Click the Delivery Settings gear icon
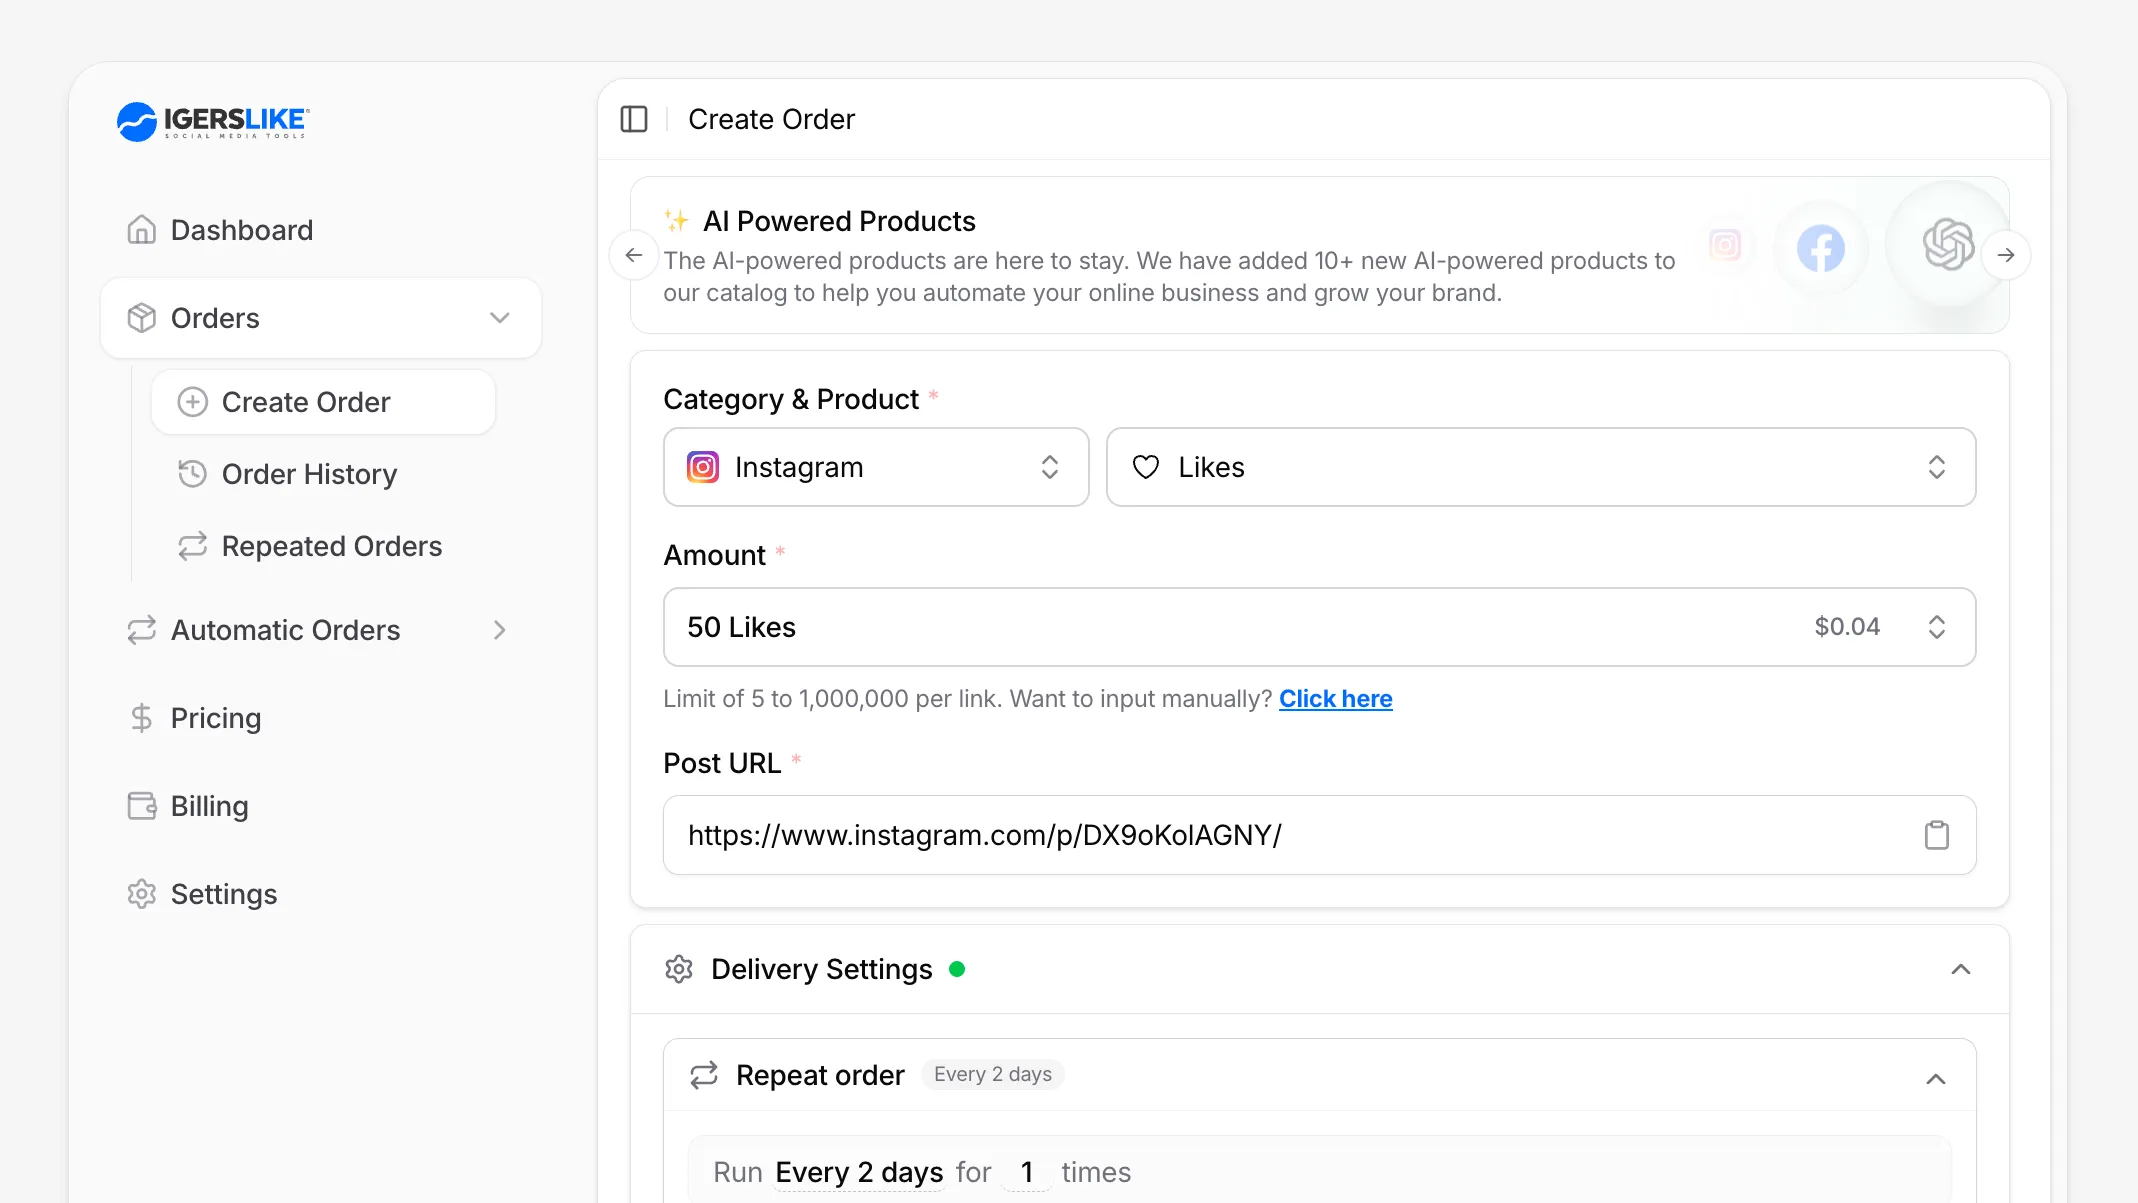Screen dimensions: 2138x1203 pos(679,969)
